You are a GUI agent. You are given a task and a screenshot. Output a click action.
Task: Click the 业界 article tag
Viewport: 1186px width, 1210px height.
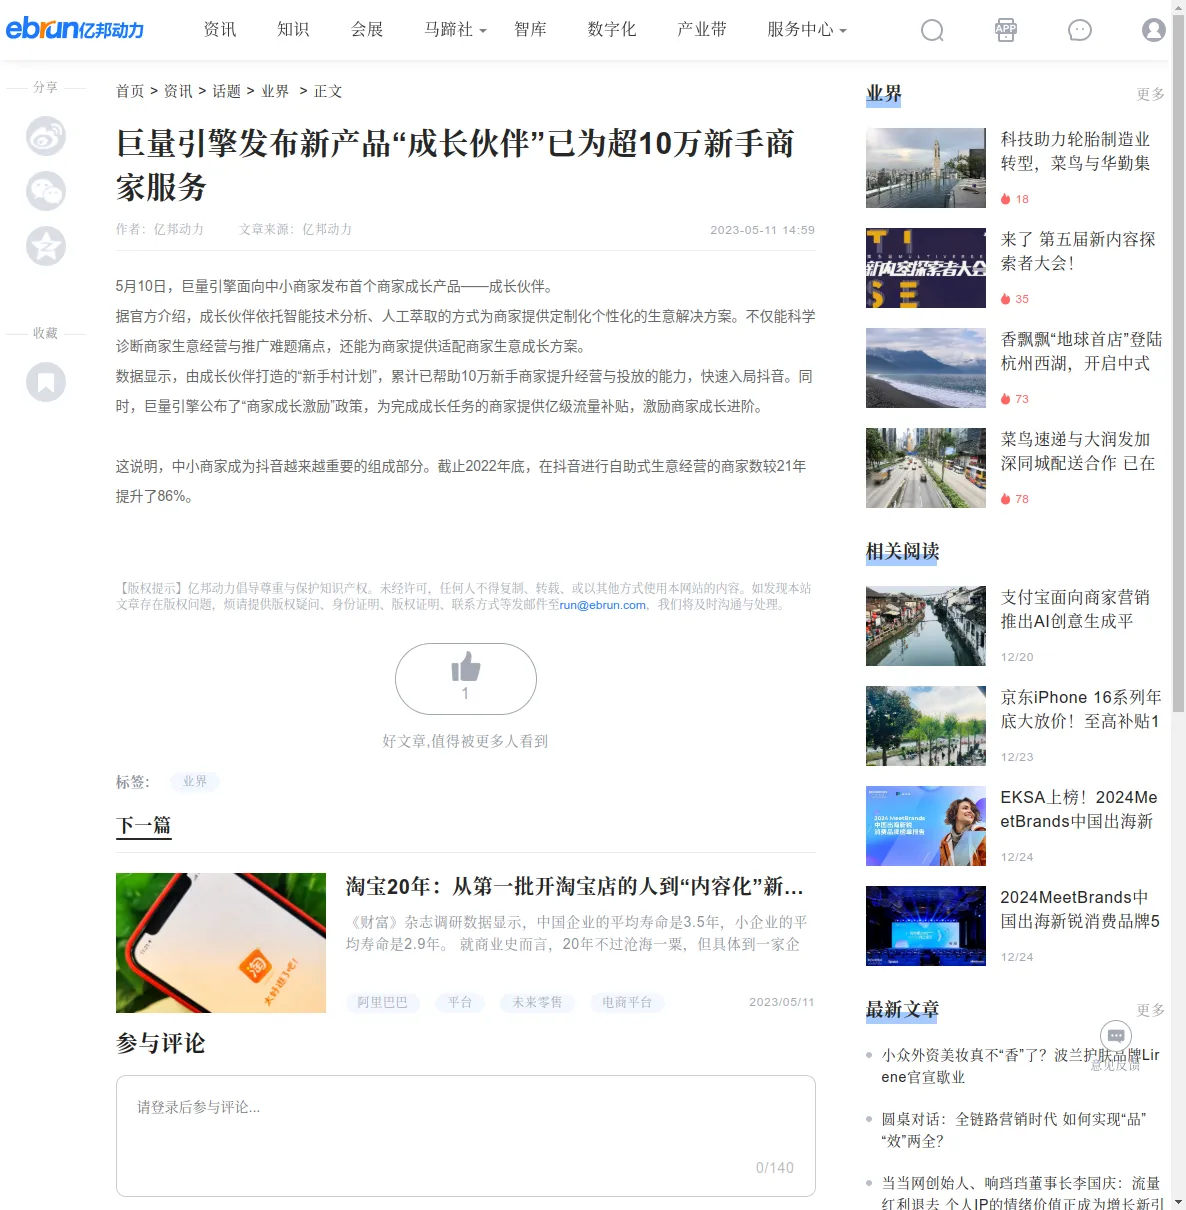coord(195,782)
